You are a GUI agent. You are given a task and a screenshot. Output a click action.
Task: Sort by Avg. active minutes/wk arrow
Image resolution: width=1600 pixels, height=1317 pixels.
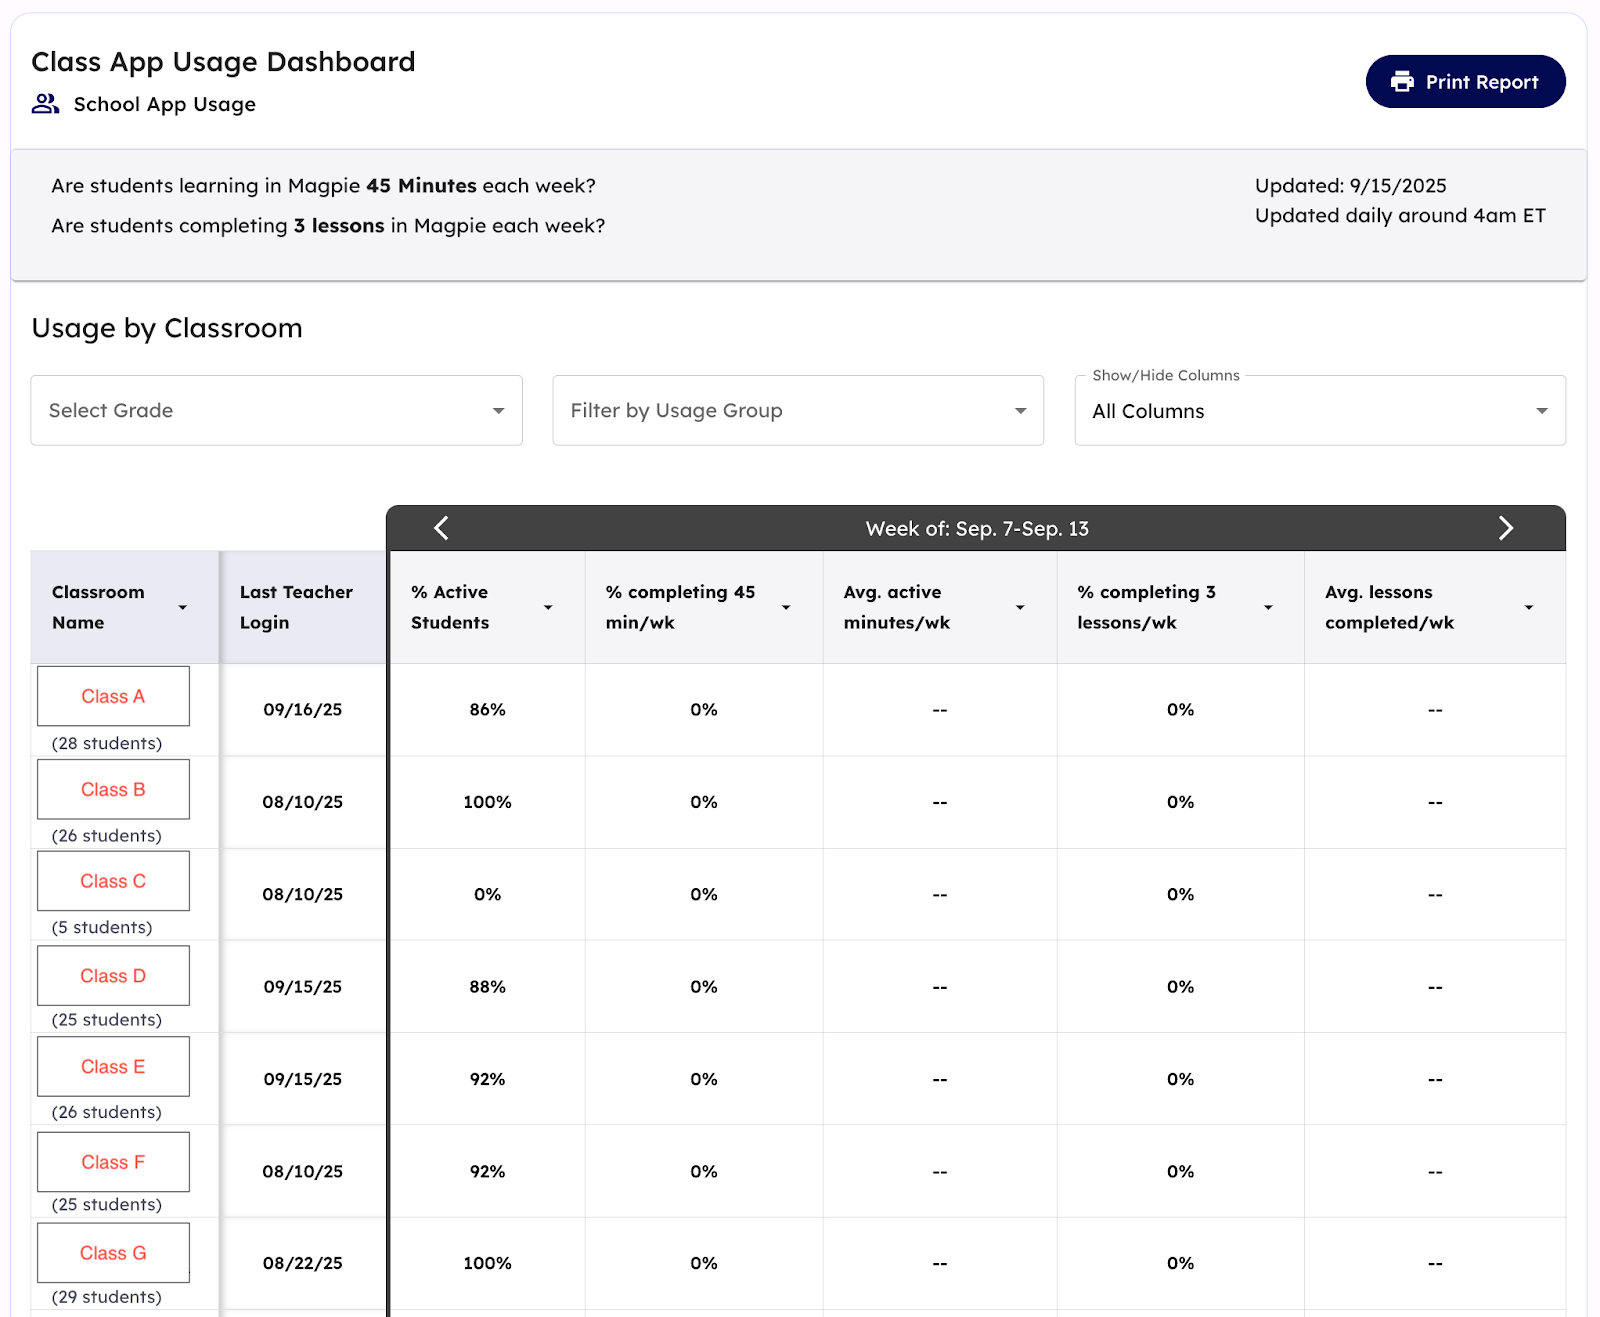pos(1020,608)
